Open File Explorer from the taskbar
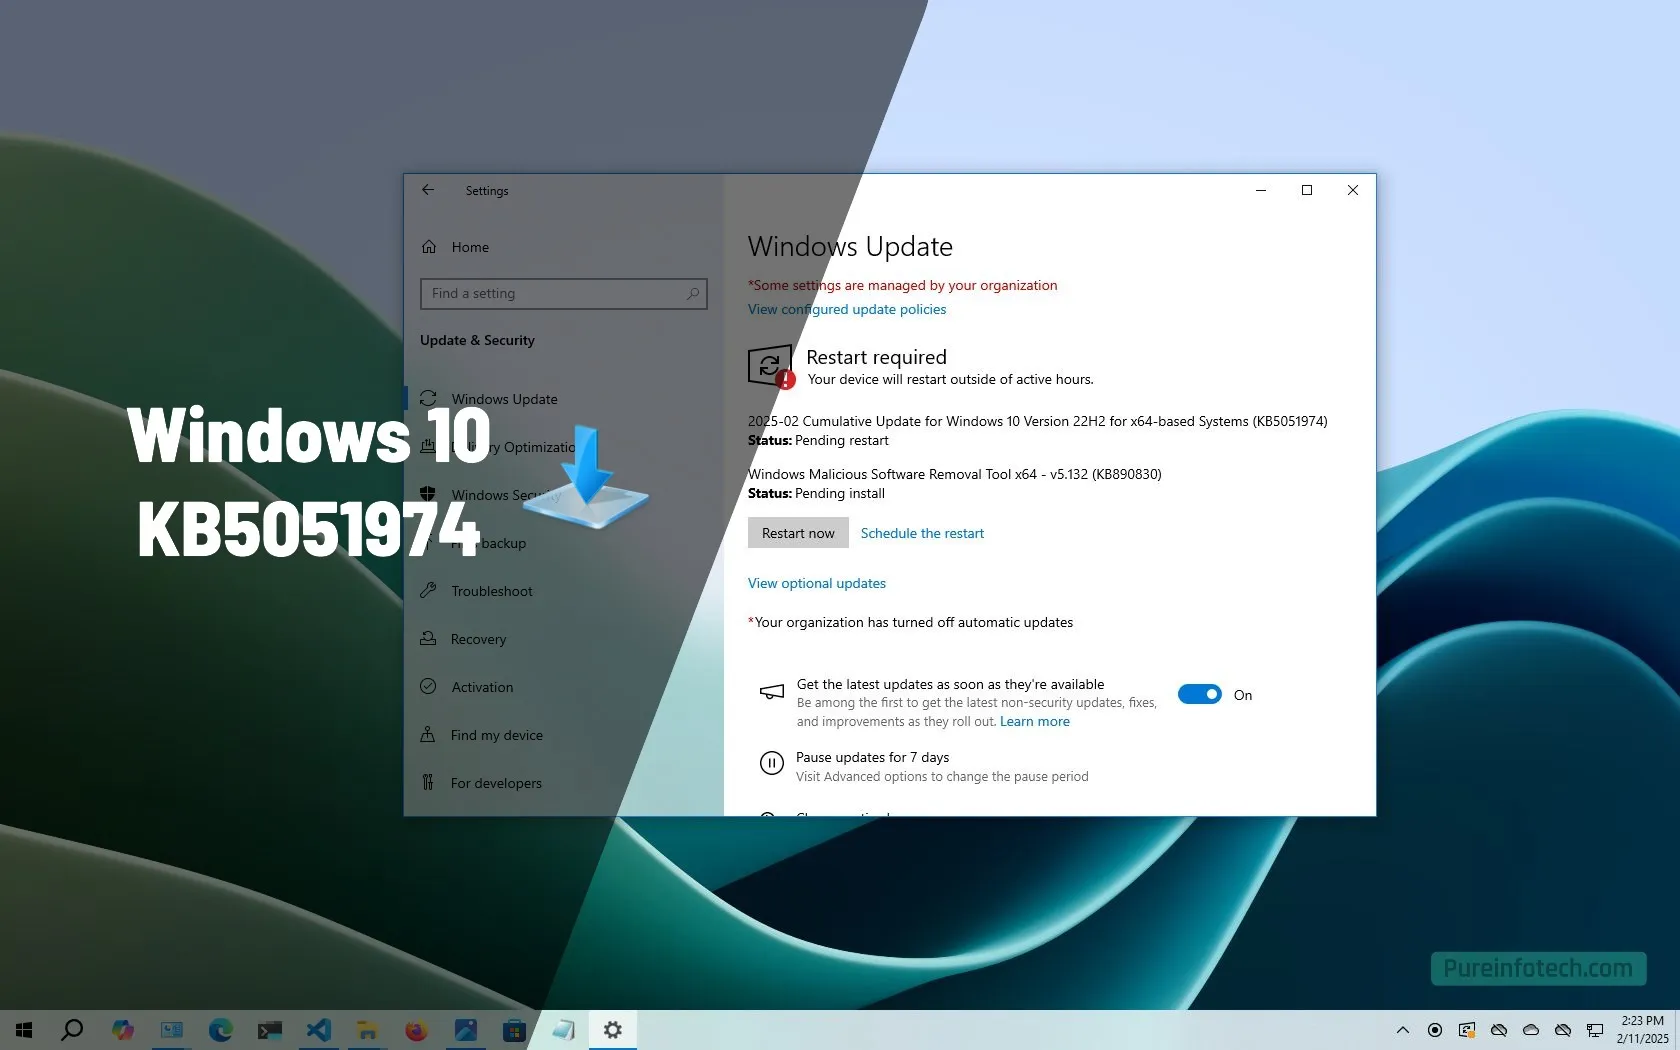The width and height of the screenshot is (1680, 1050). (x=367, y=1030)
